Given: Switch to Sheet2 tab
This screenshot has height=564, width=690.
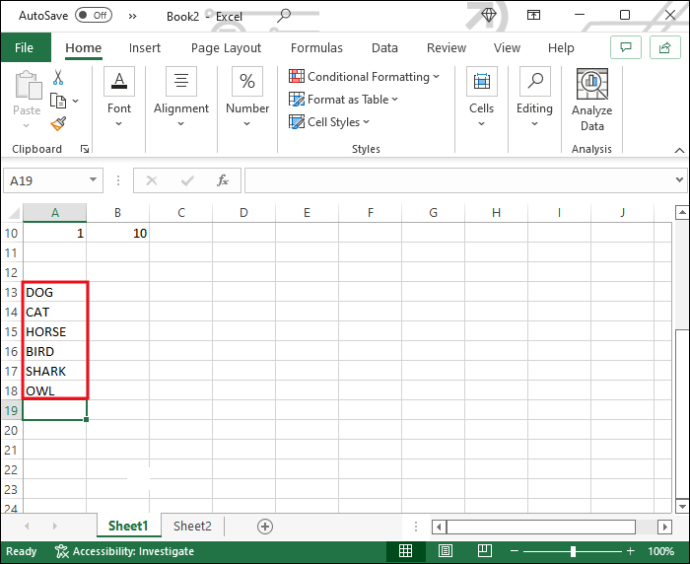Looking at the screenshot, I should (192, 526).
